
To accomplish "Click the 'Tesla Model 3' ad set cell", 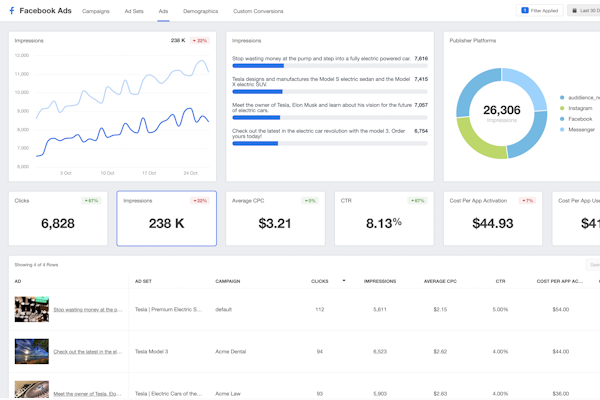I will click(x=152, y=351).
